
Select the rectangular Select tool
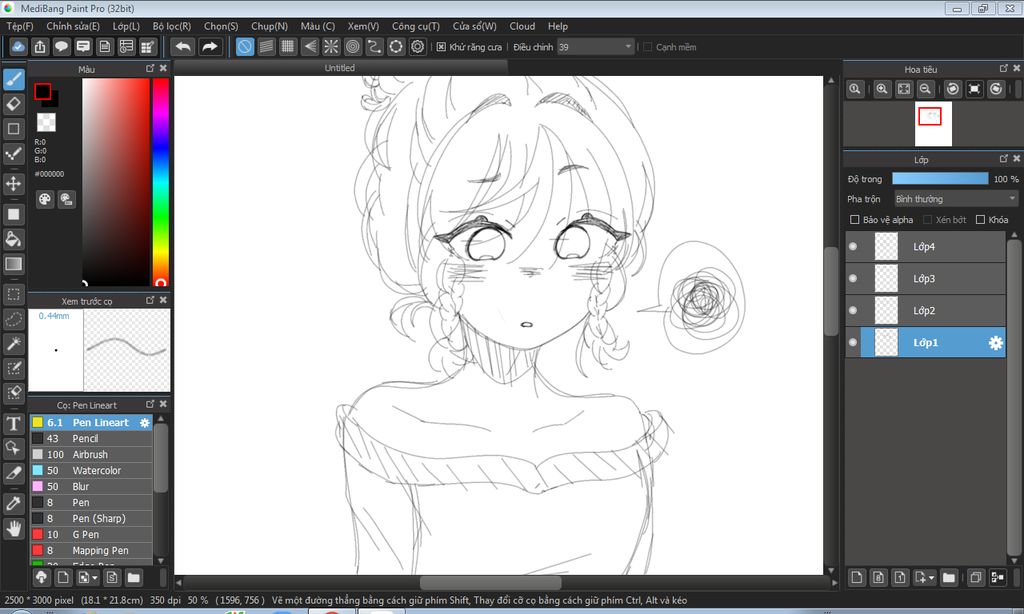[14, 294]
